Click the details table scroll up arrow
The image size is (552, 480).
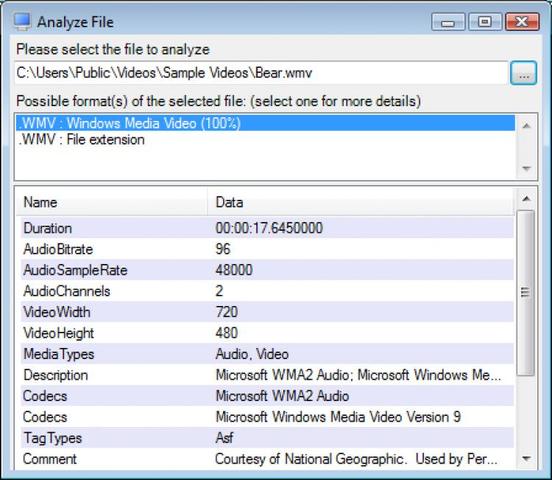pos(526,199)
